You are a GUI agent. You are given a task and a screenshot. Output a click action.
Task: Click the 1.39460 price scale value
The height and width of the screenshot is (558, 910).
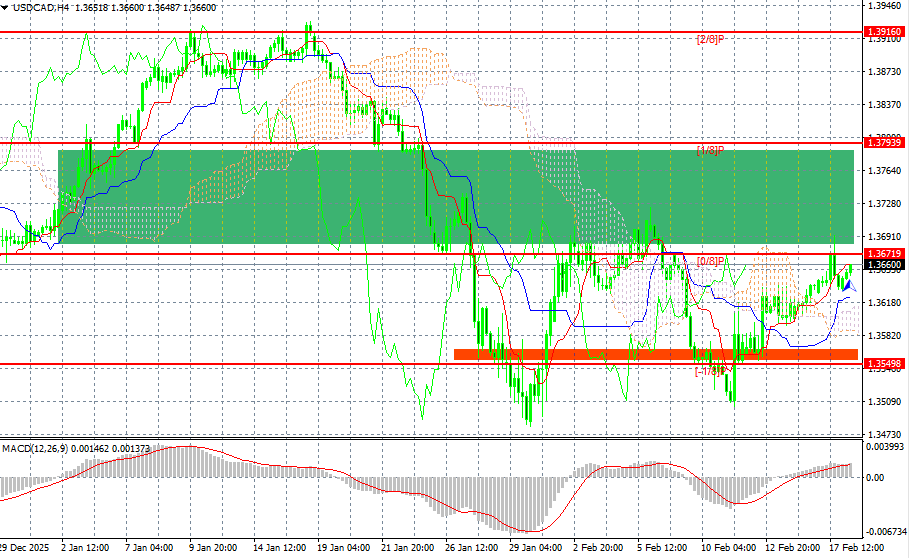pyautogui.click(x=884, y=6)
